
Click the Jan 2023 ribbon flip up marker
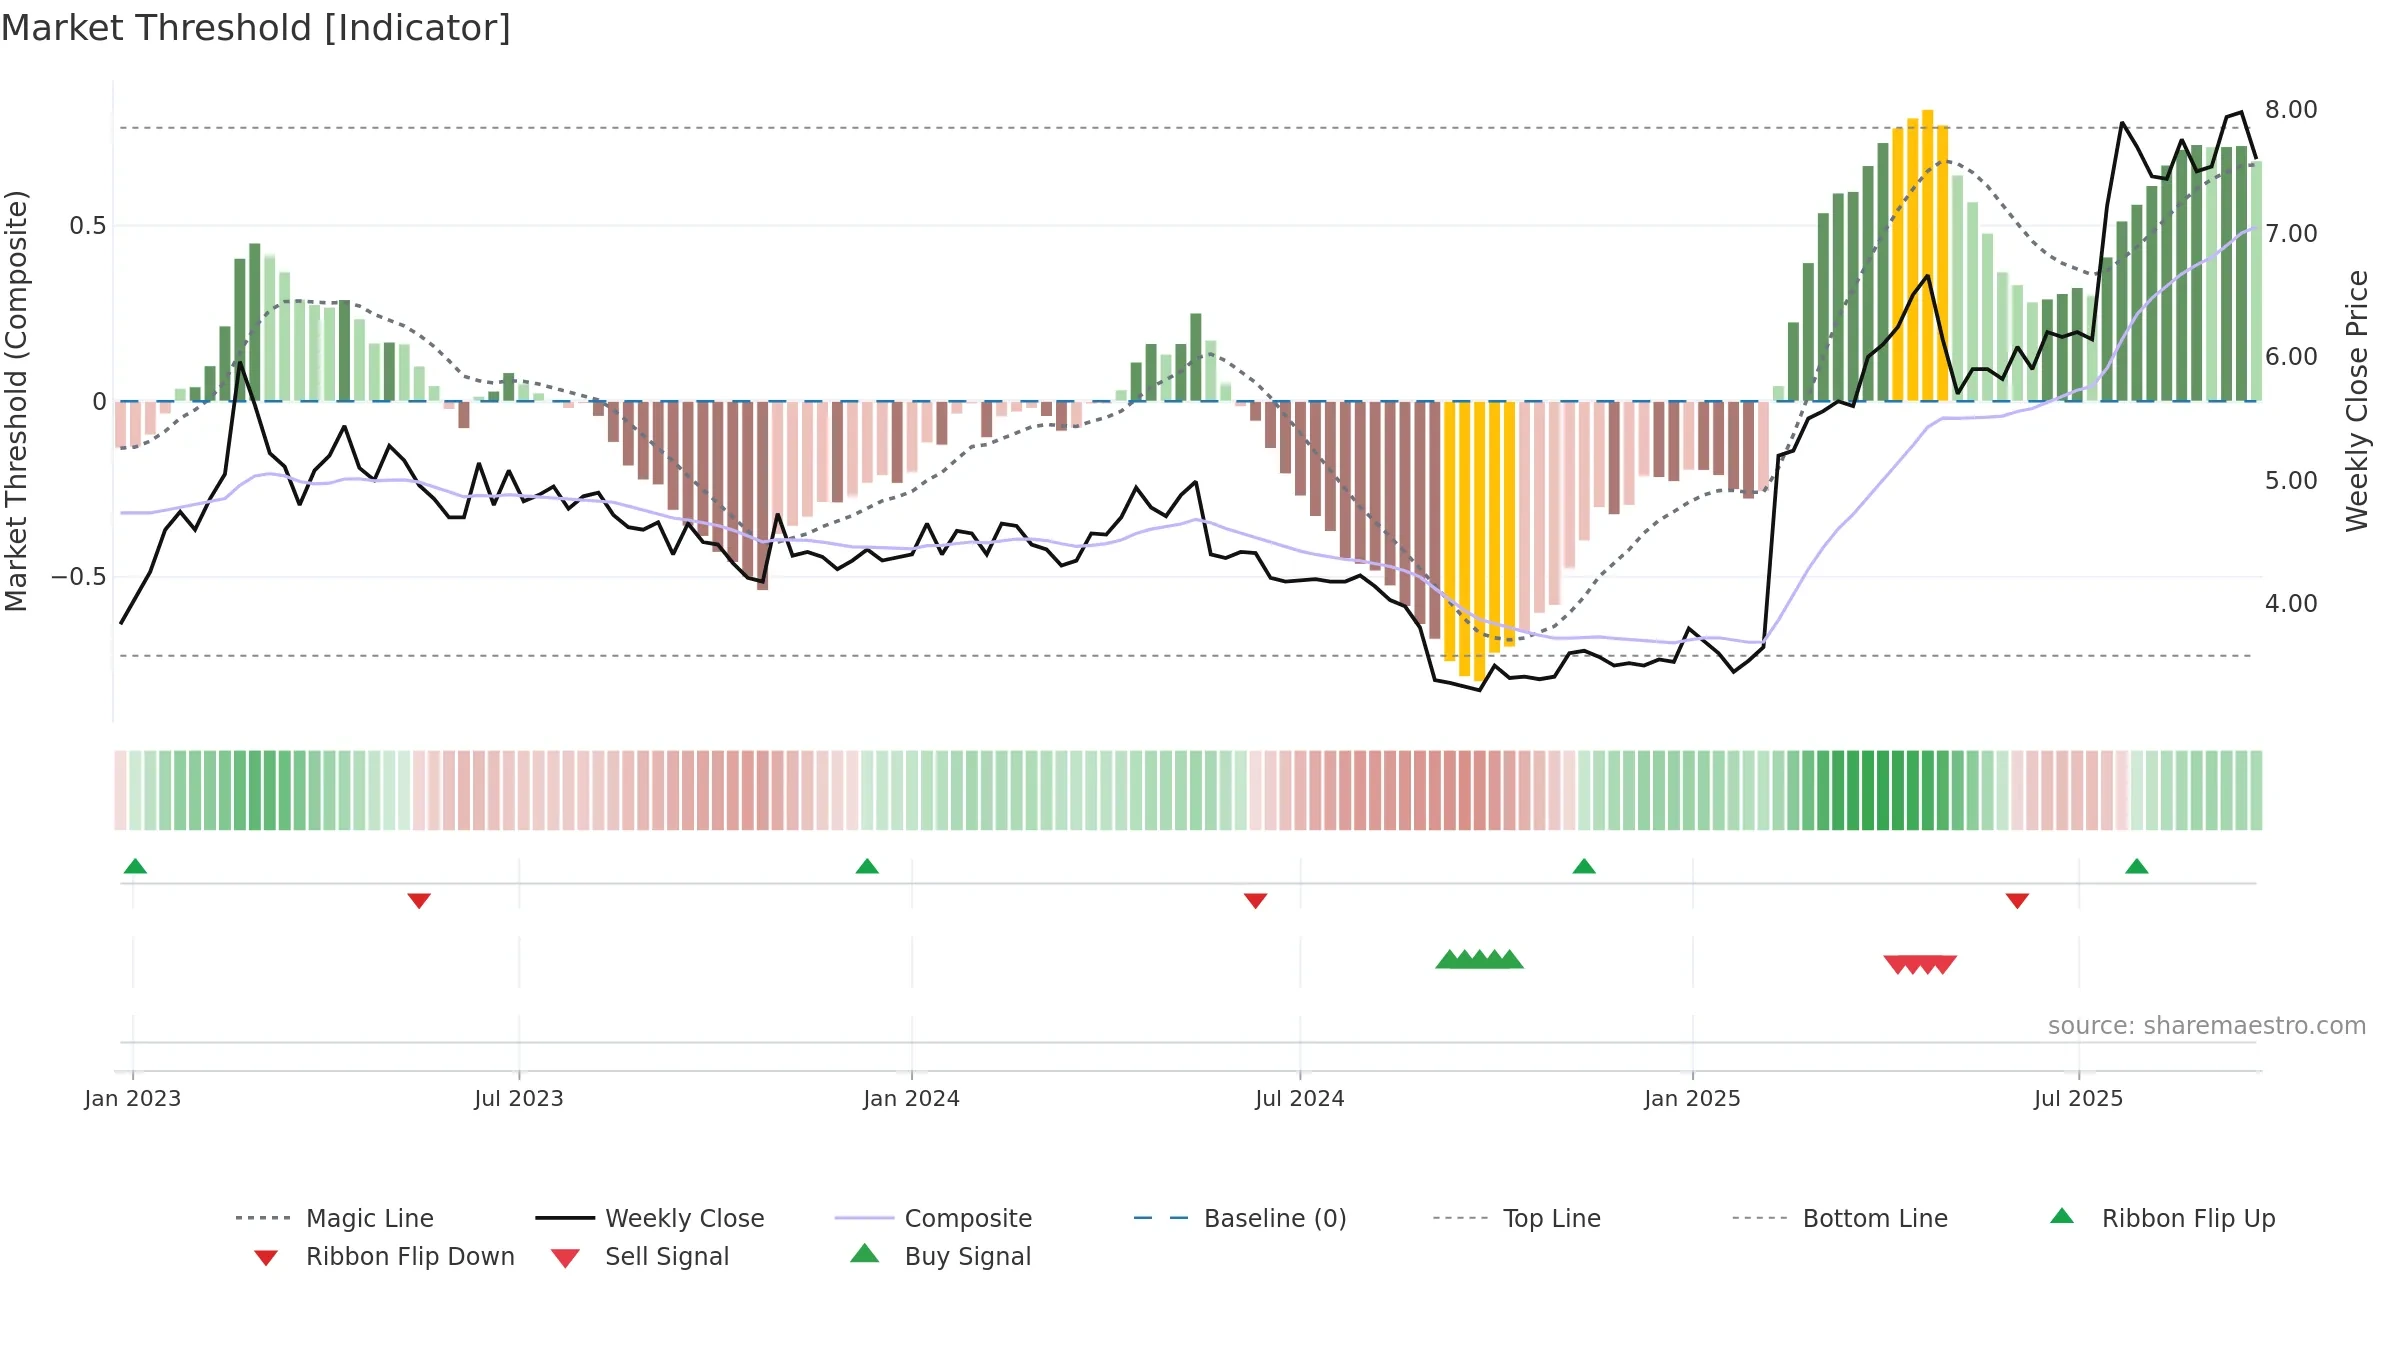(135, 866)
